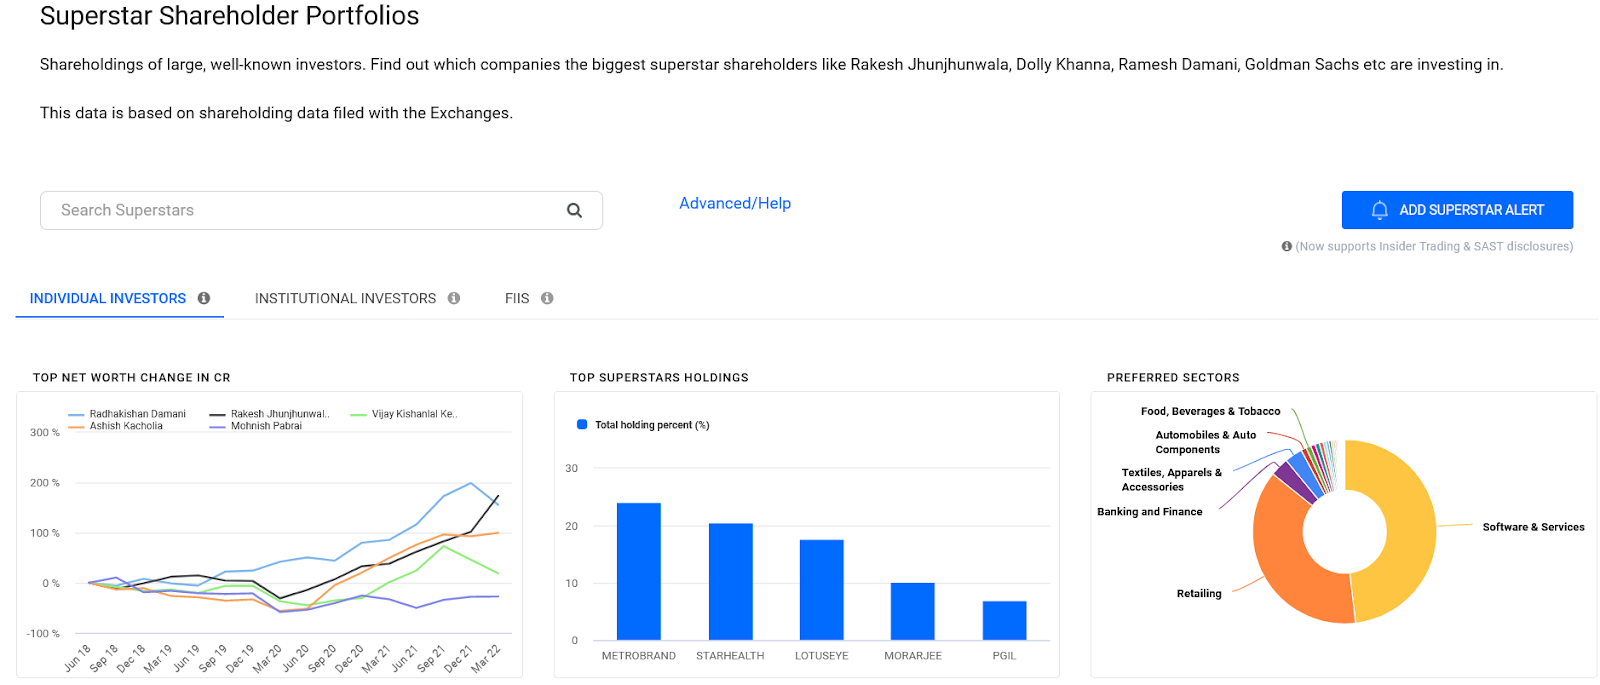Click the LOTUSEYE bar
The height and width of the screenshot is (685, 1600).
tap(822, 590)
